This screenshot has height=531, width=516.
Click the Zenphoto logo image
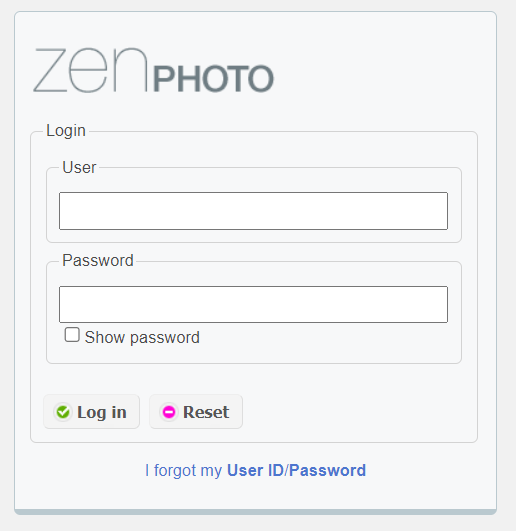coord(153,70)
